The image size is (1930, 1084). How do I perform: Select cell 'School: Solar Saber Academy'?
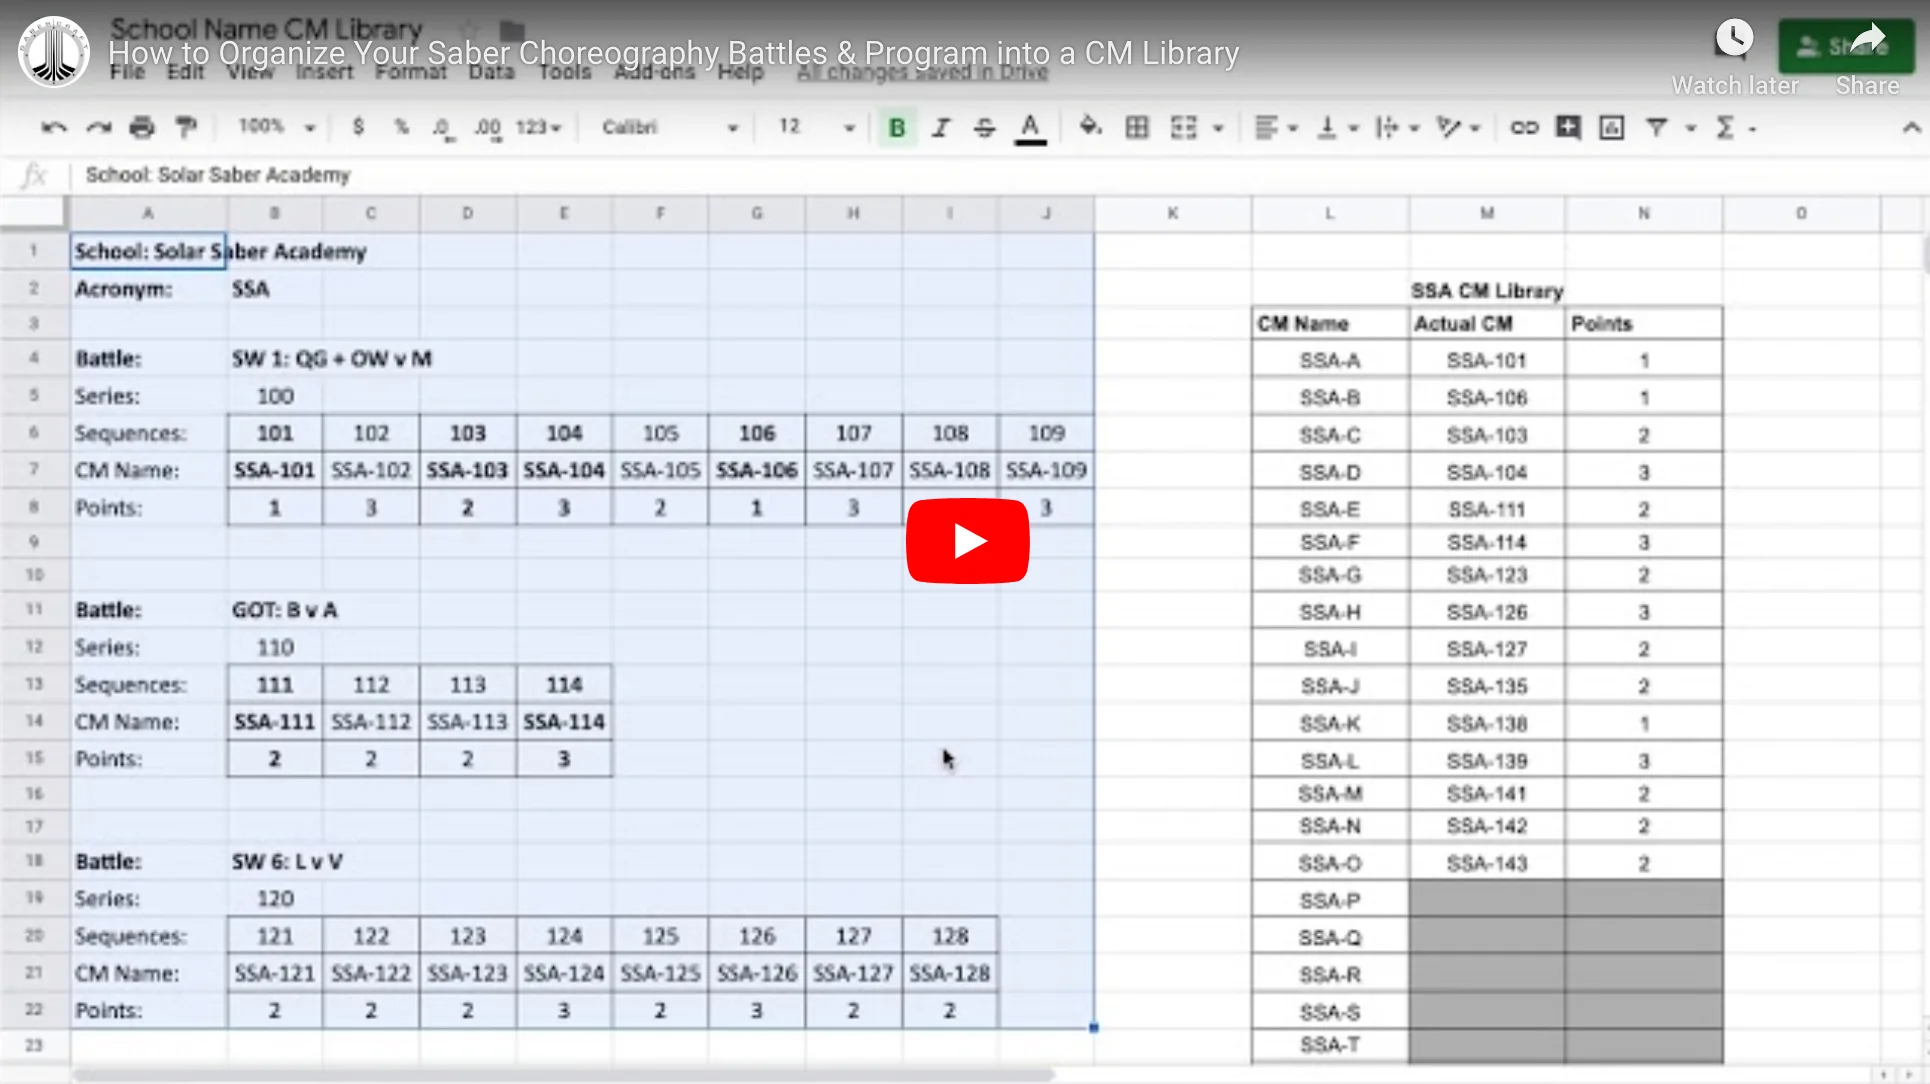(148, 251)
